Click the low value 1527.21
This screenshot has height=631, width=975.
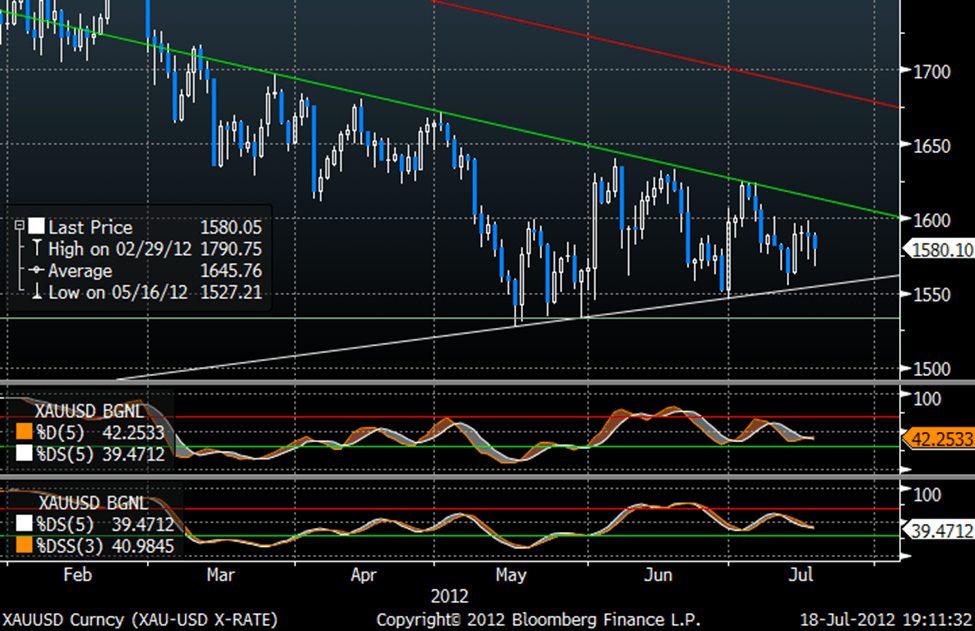tap(231, 292)
